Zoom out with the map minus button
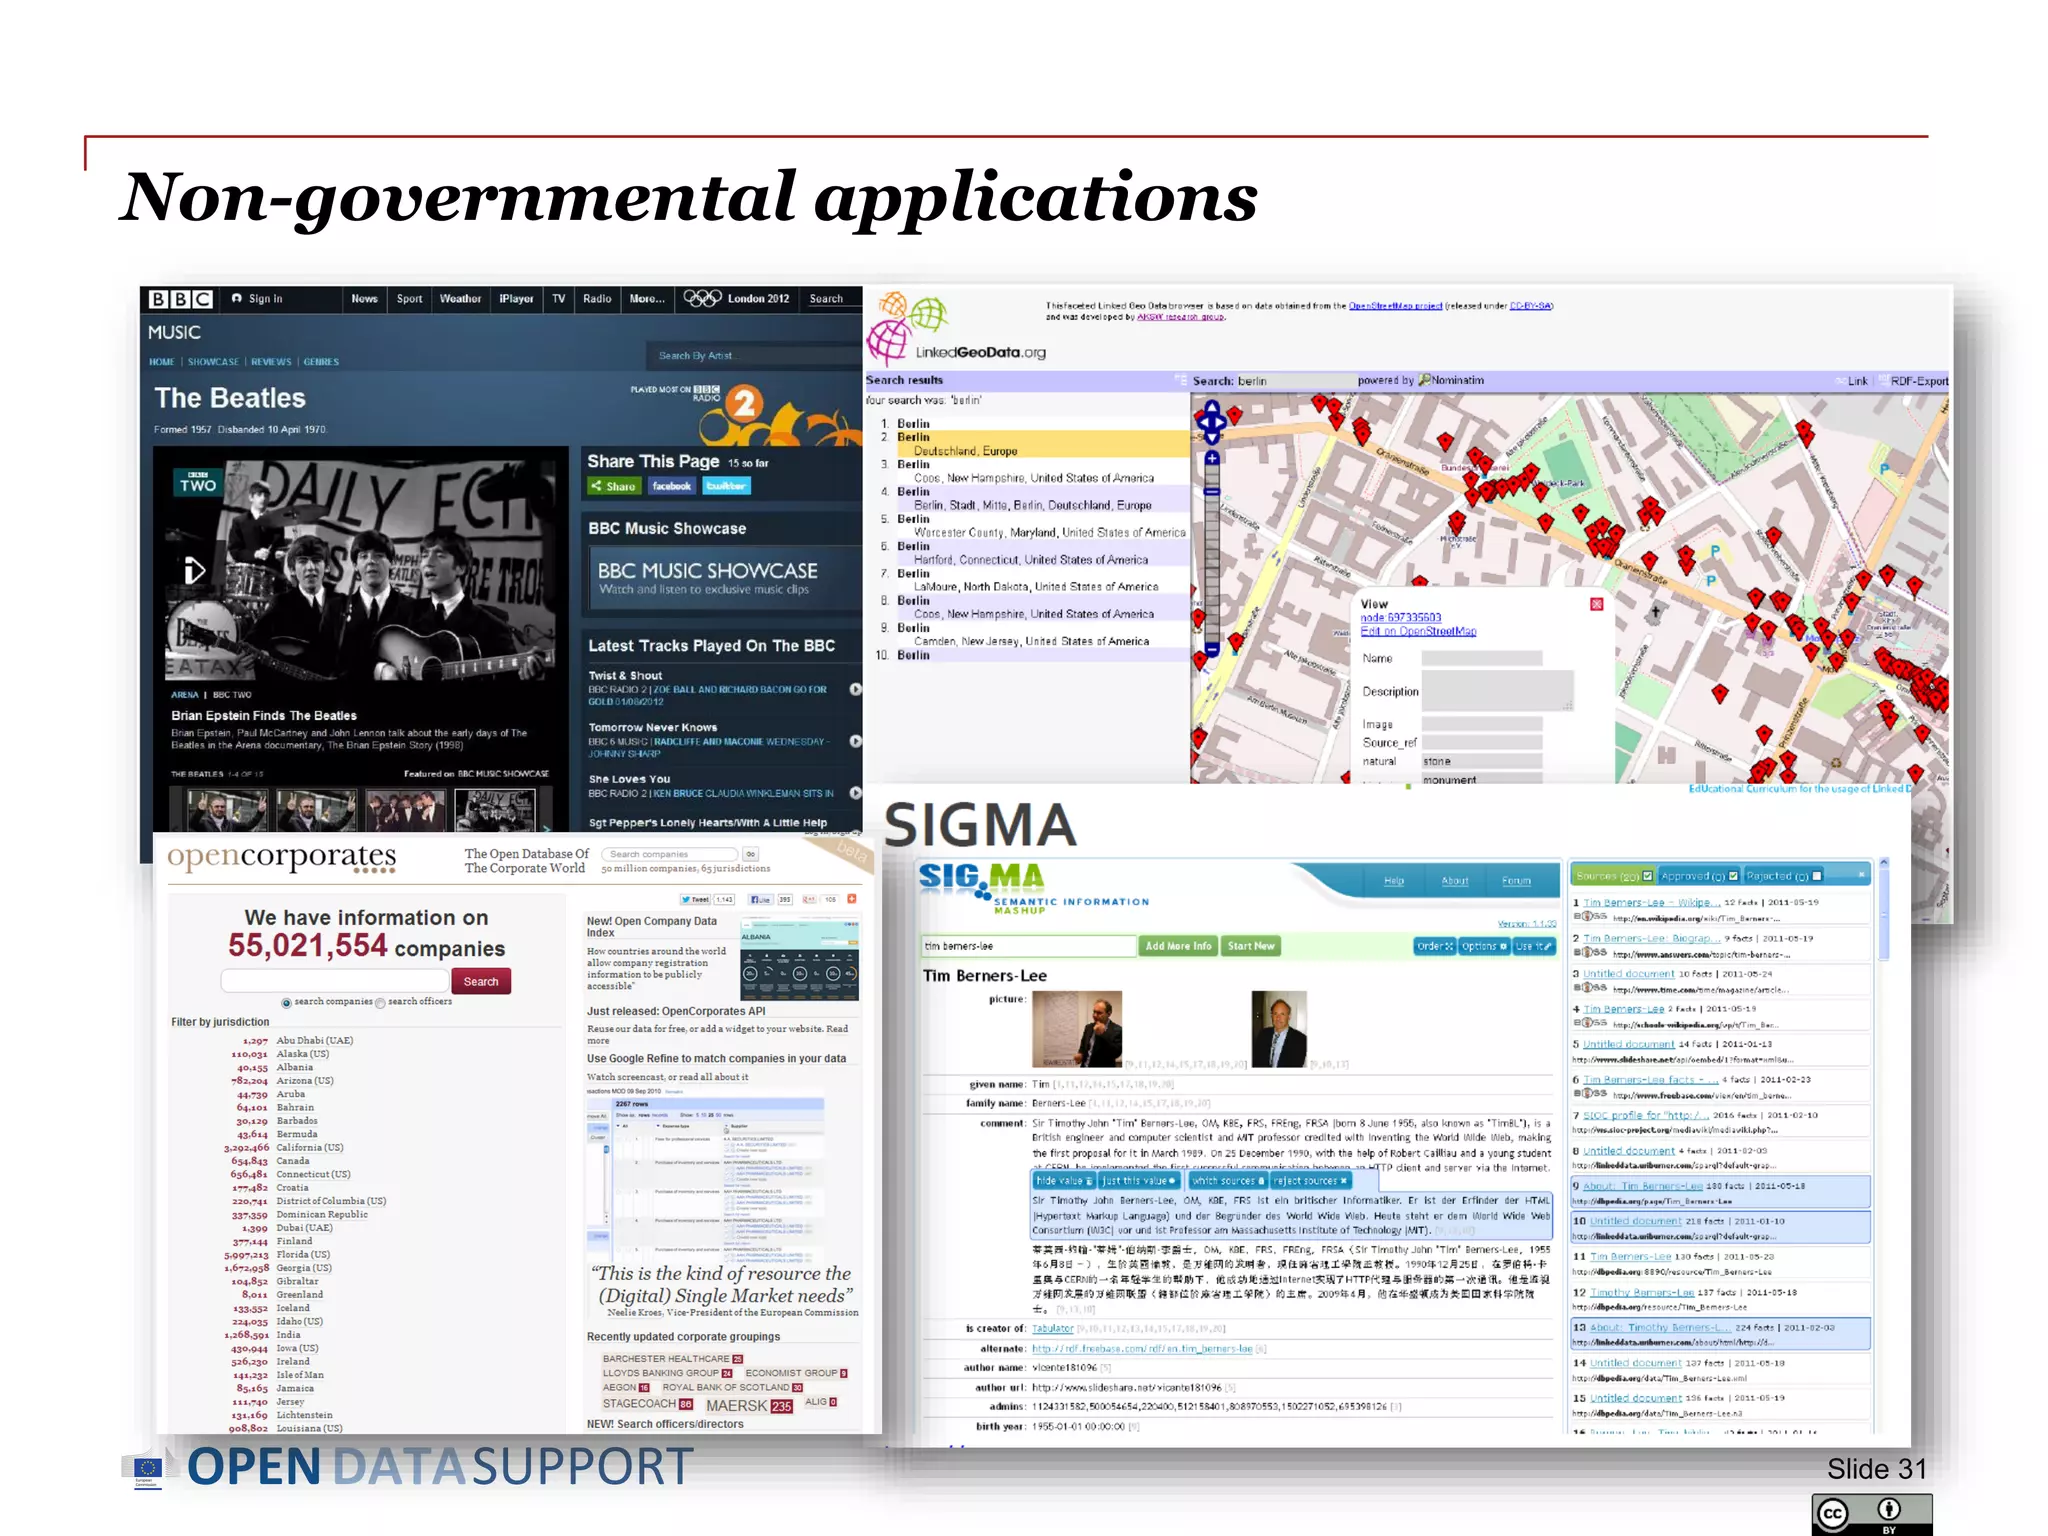Image resolution: width=2048 pixels, height=1536 pixels. (1212, 649)
